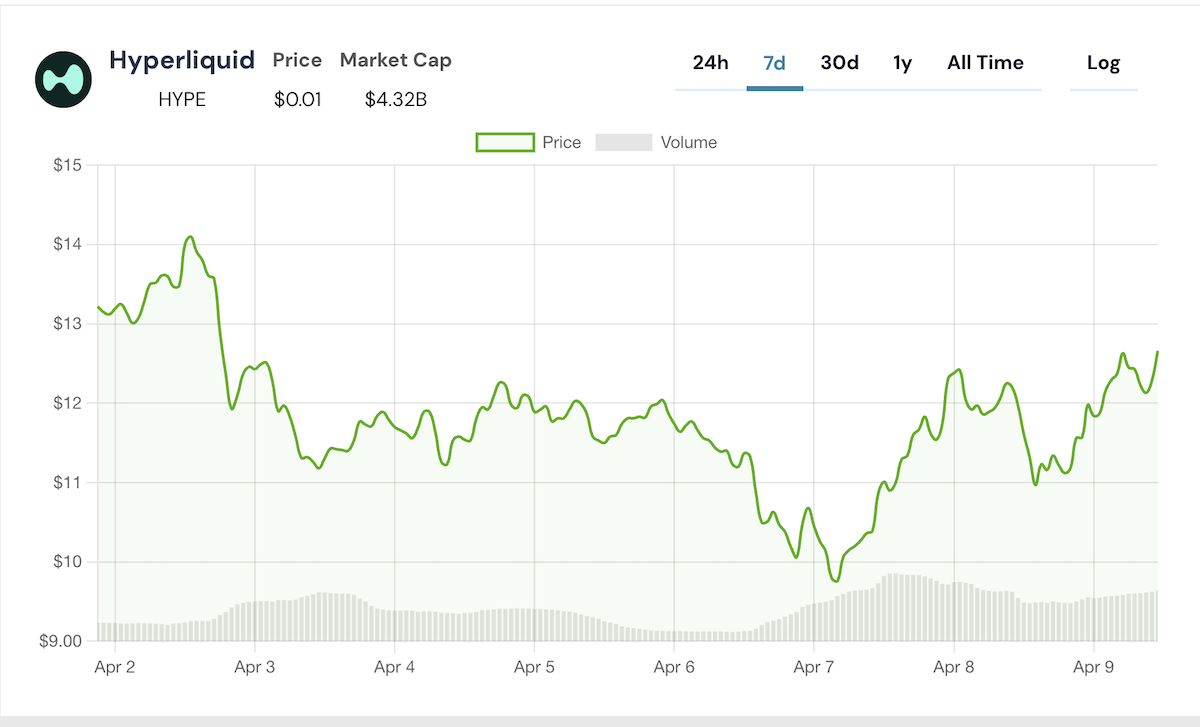Screen dimensions: 1200x727
Task: Click the Apr 5 date axis label
Action: coord(534,668)
